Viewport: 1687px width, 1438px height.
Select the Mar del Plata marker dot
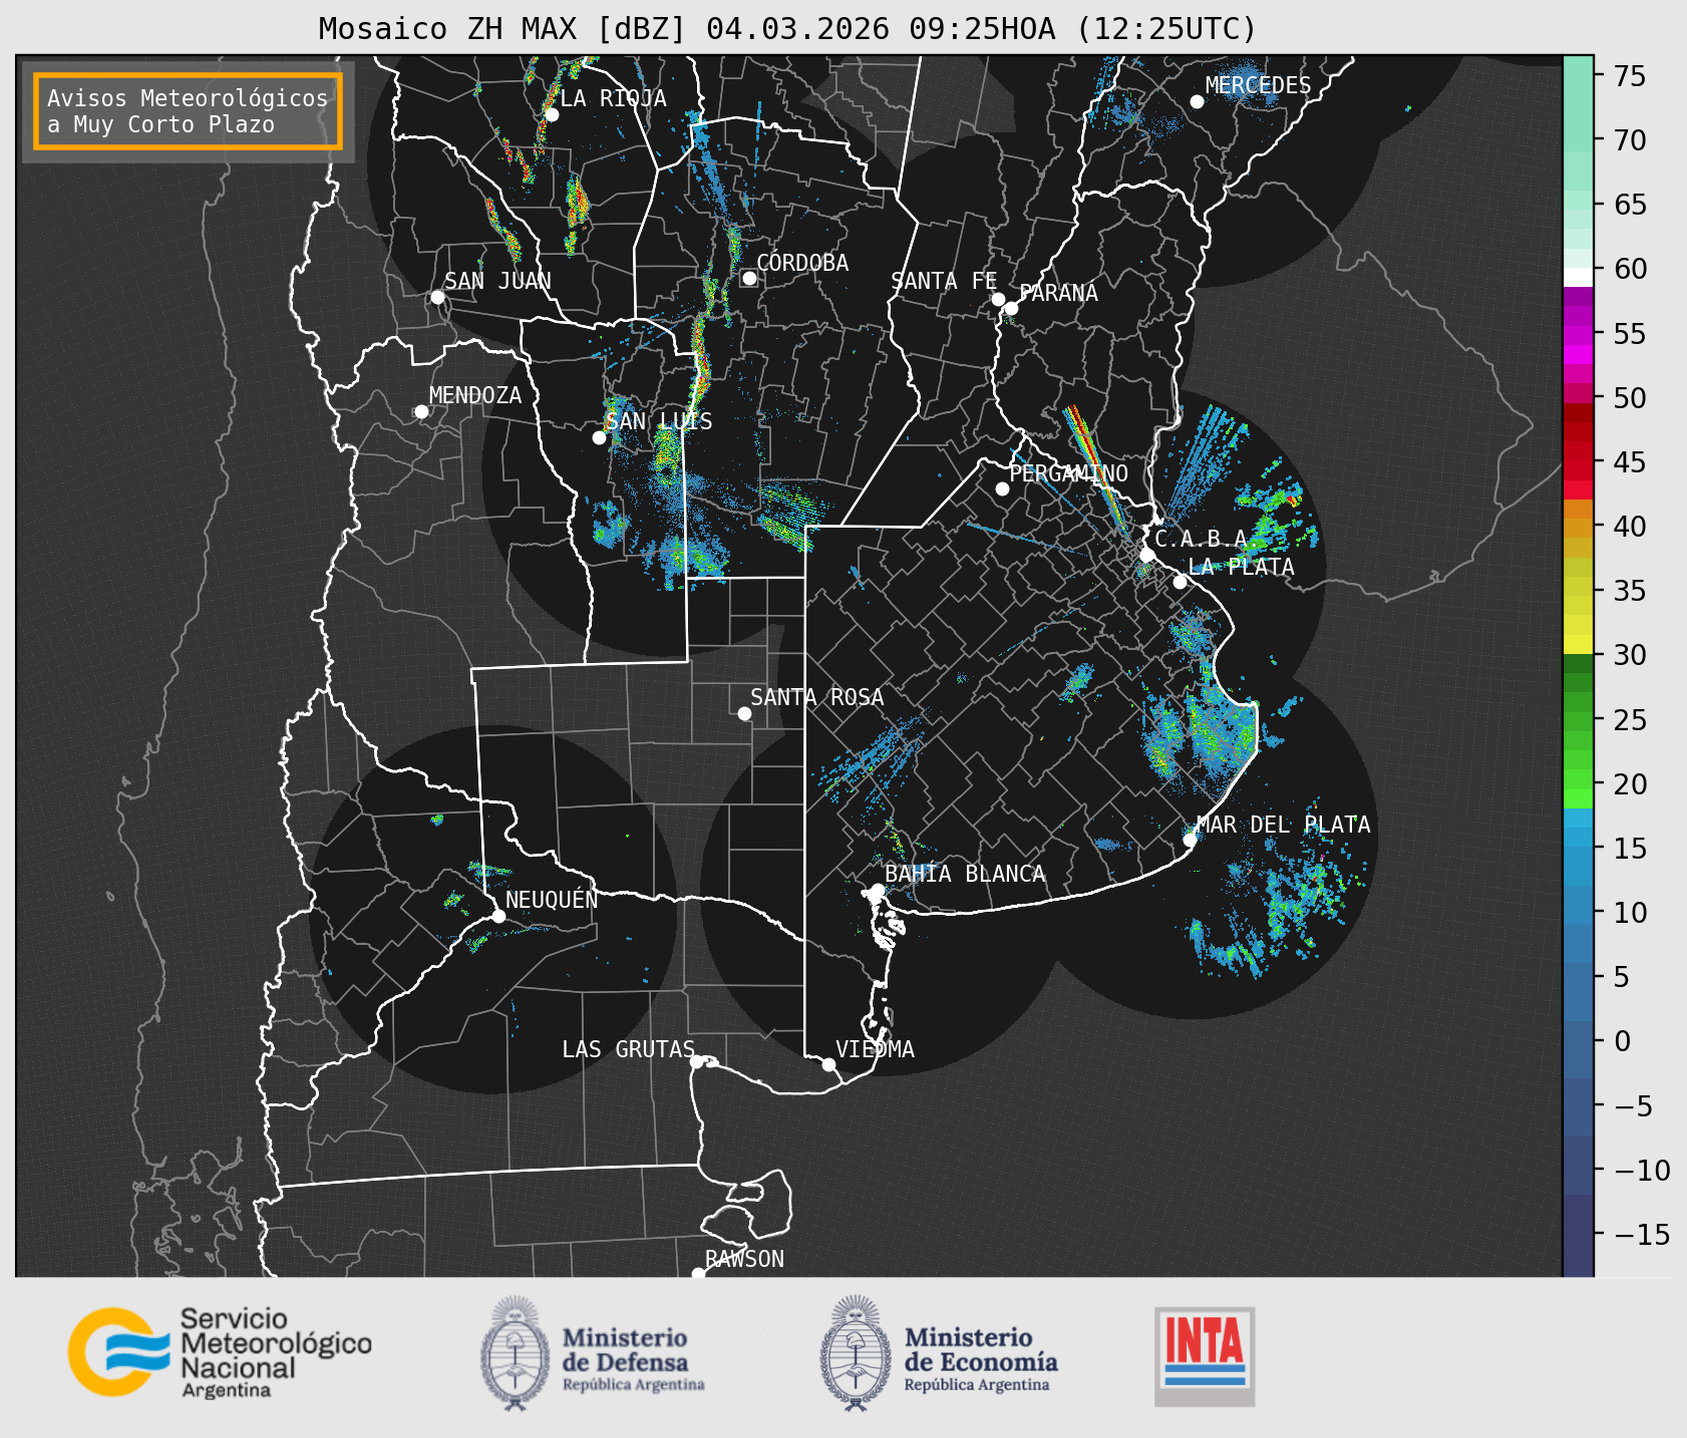1190,839
